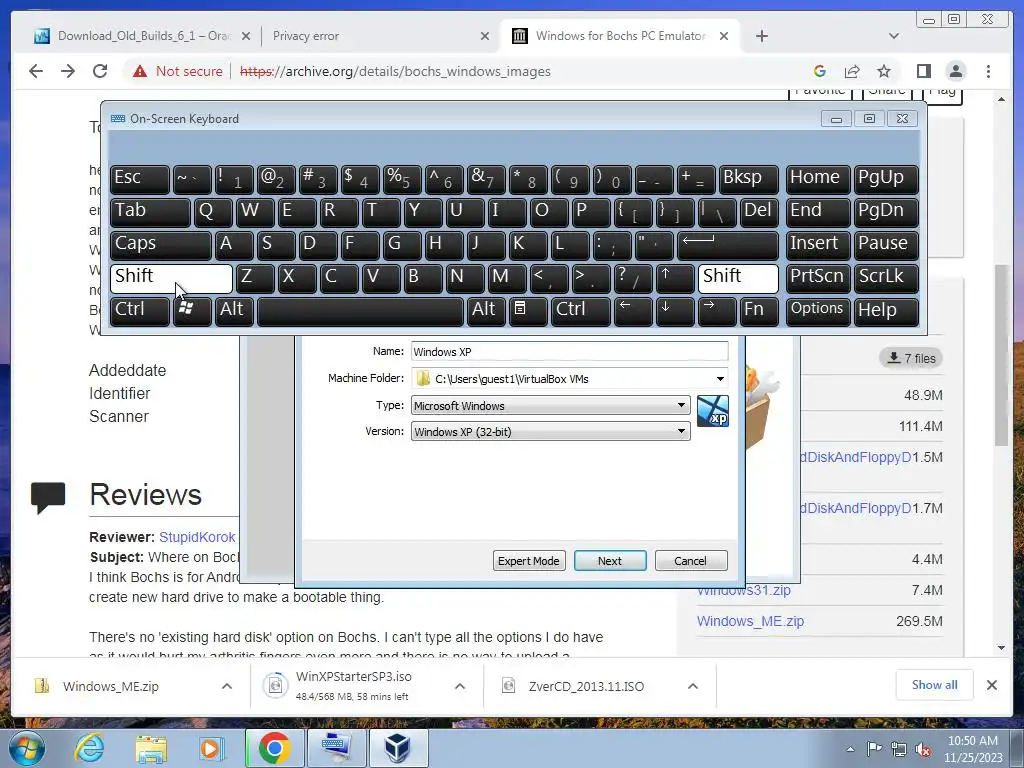
Task: Switch to VirtualBox in the taskbar
Action: [x=398, y=748]
